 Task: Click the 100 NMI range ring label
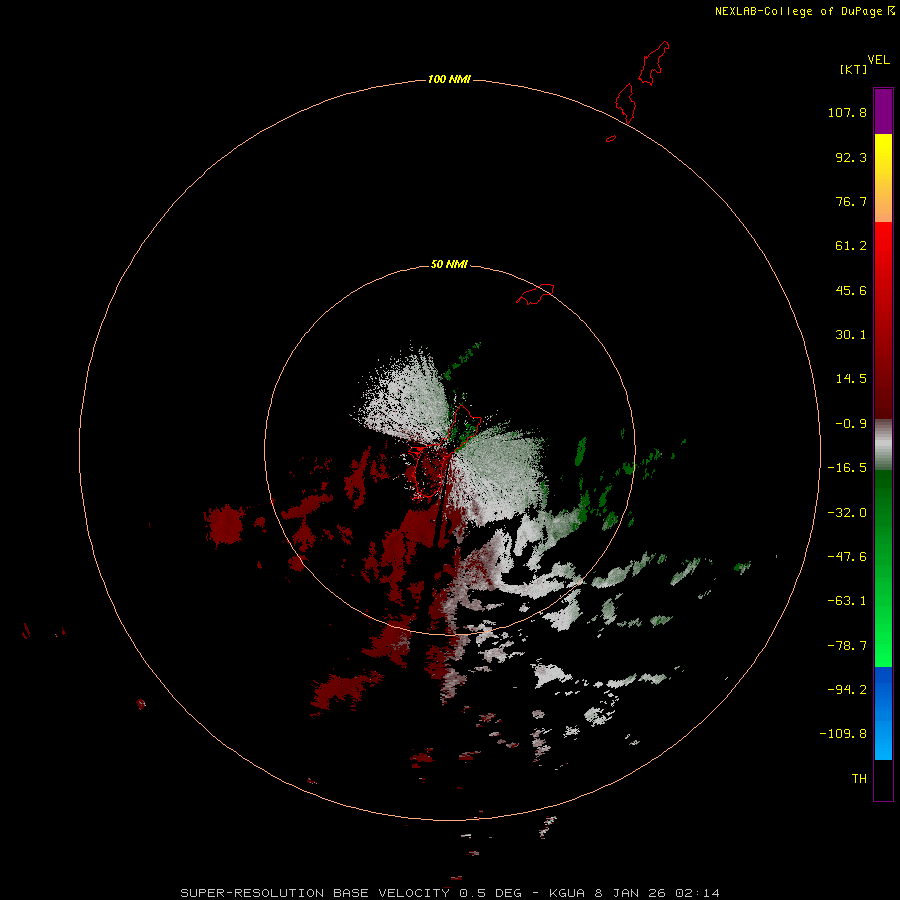[449, 79]
